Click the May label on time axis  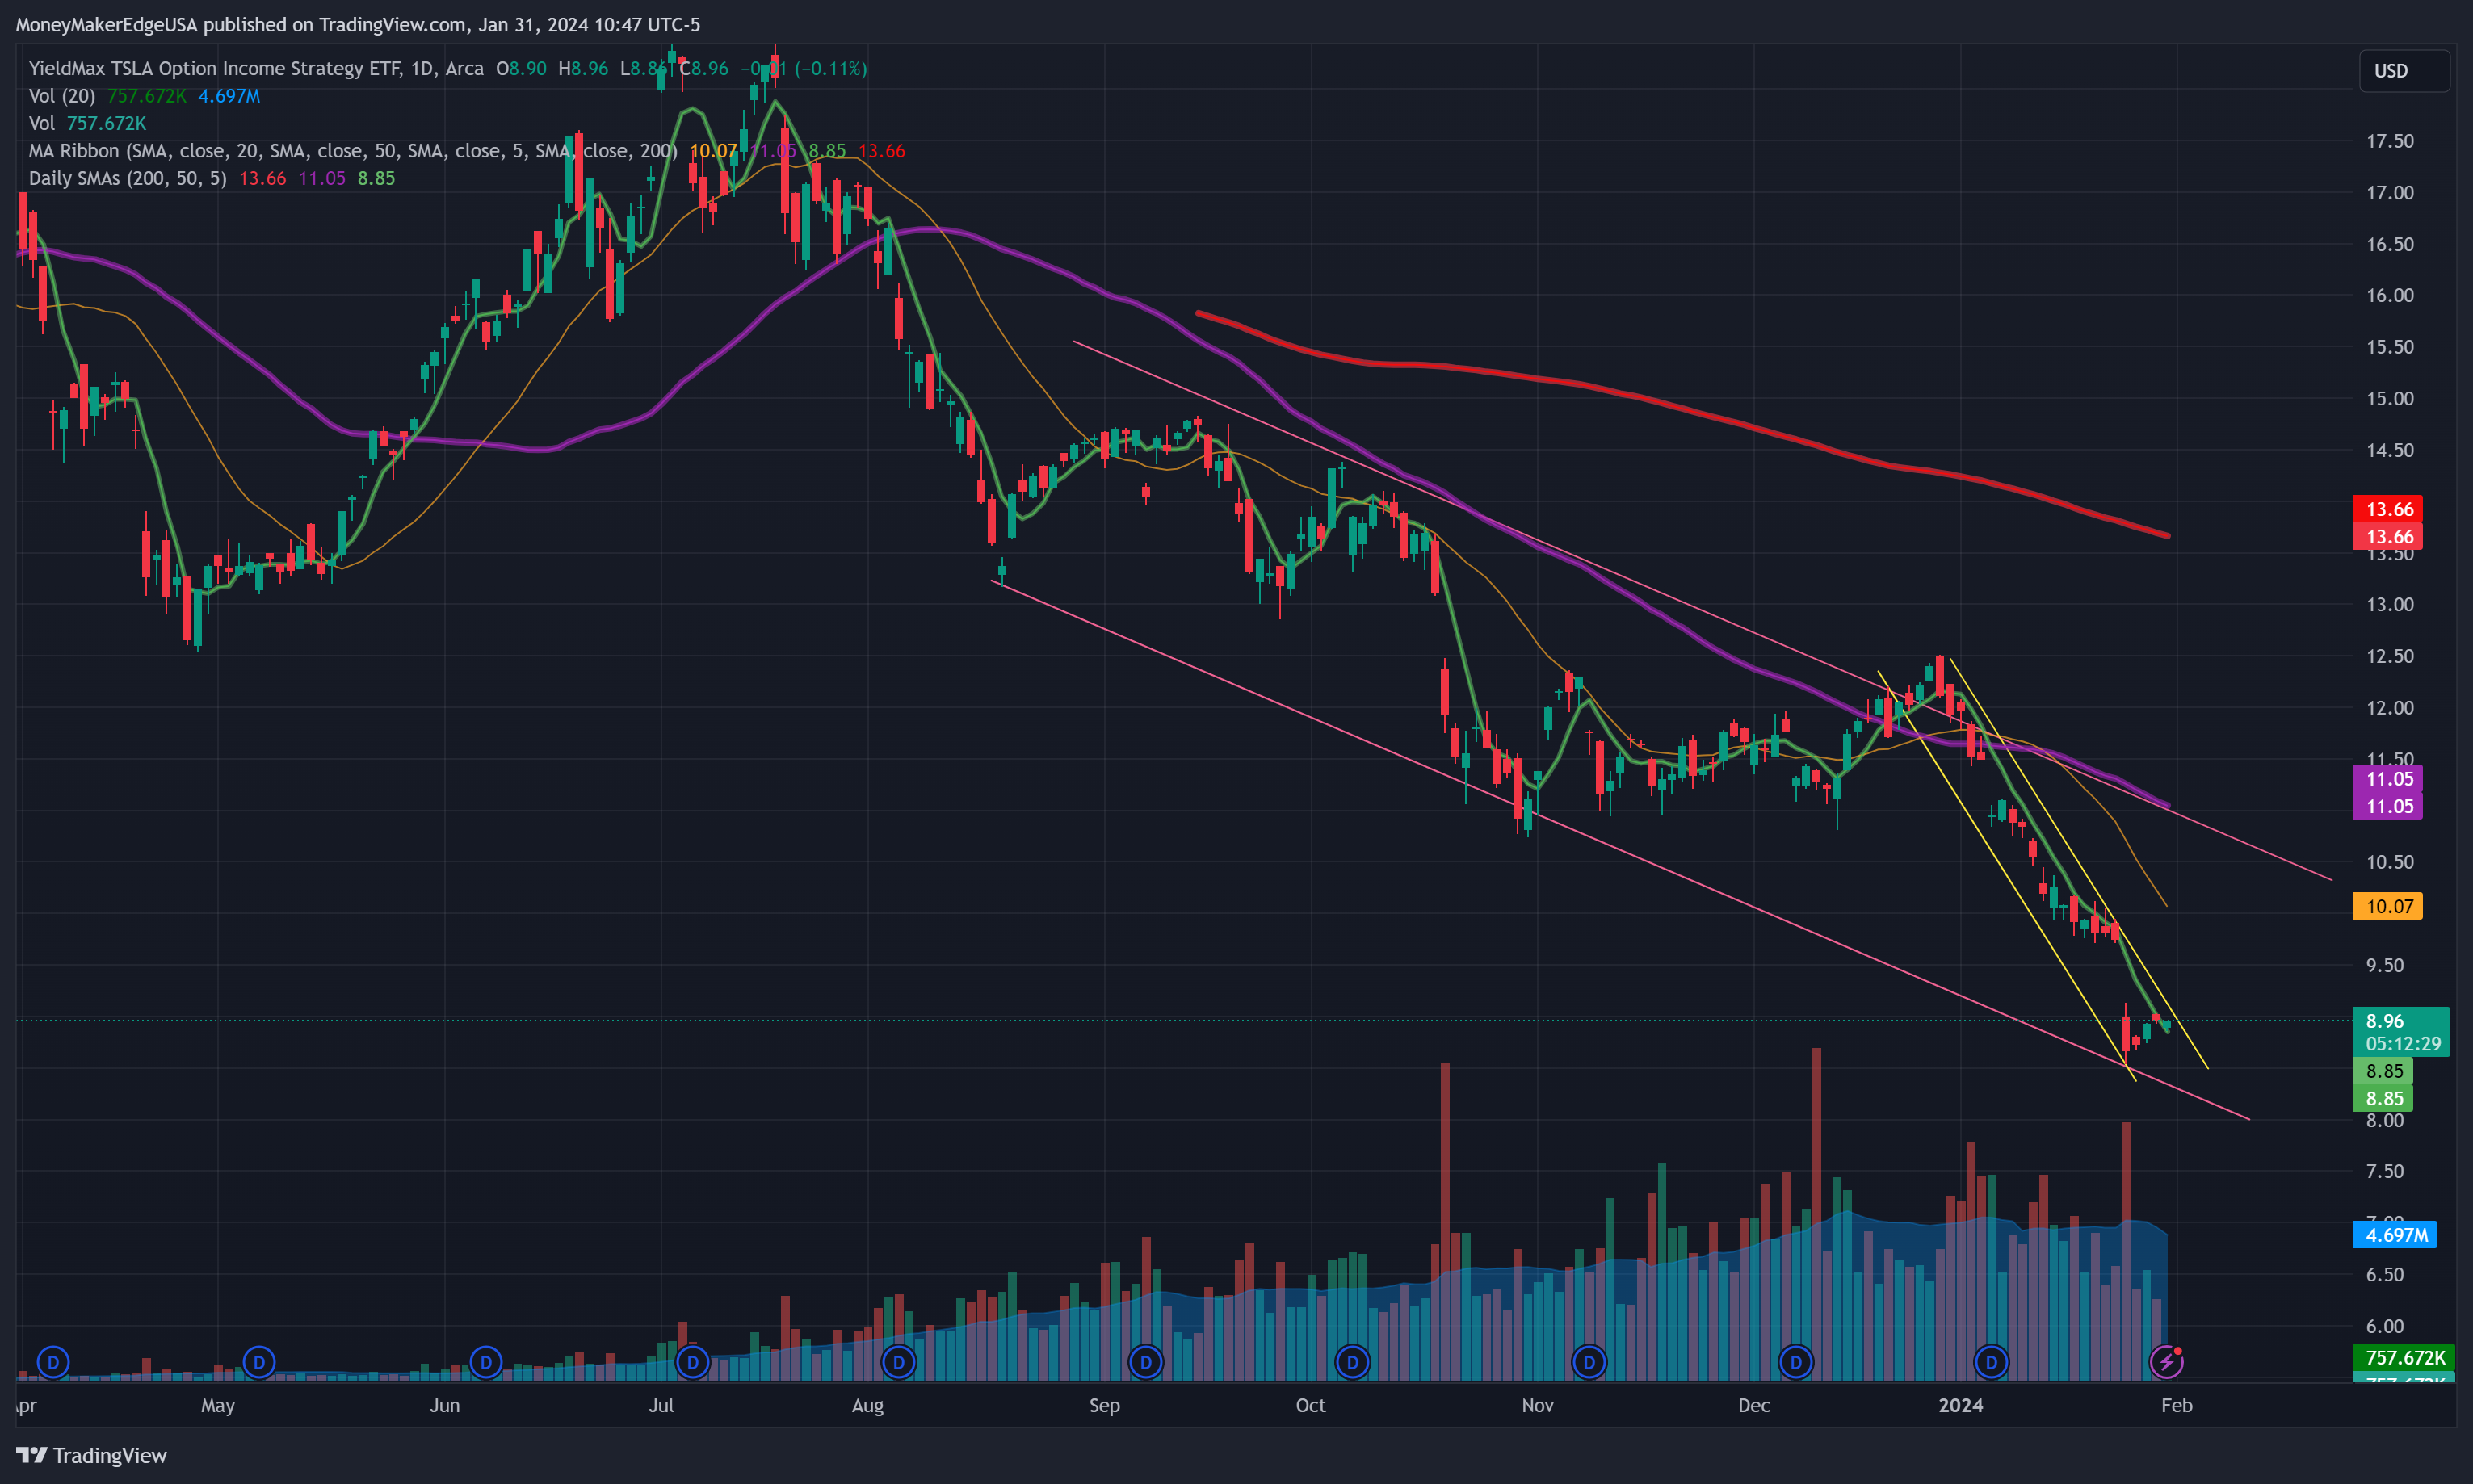(218, 1405)
